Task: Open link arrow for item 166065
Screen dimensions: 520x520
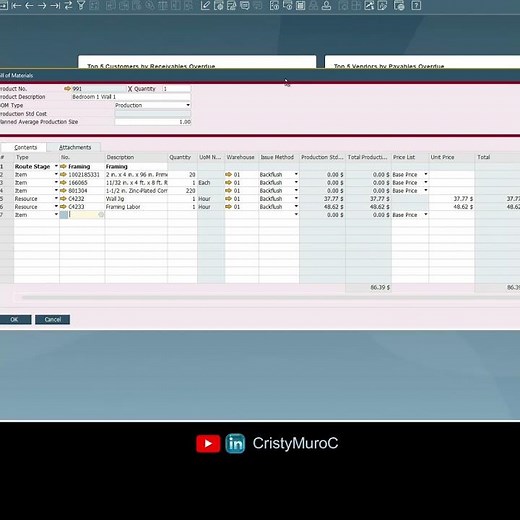Action: point(63,183)
